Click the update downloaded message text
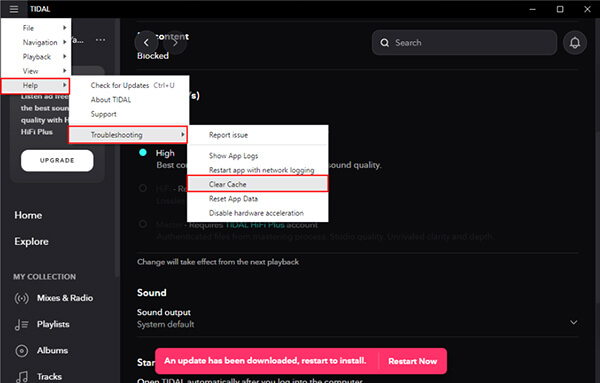This screenshot has height=383, width=600. pos(265,361)
